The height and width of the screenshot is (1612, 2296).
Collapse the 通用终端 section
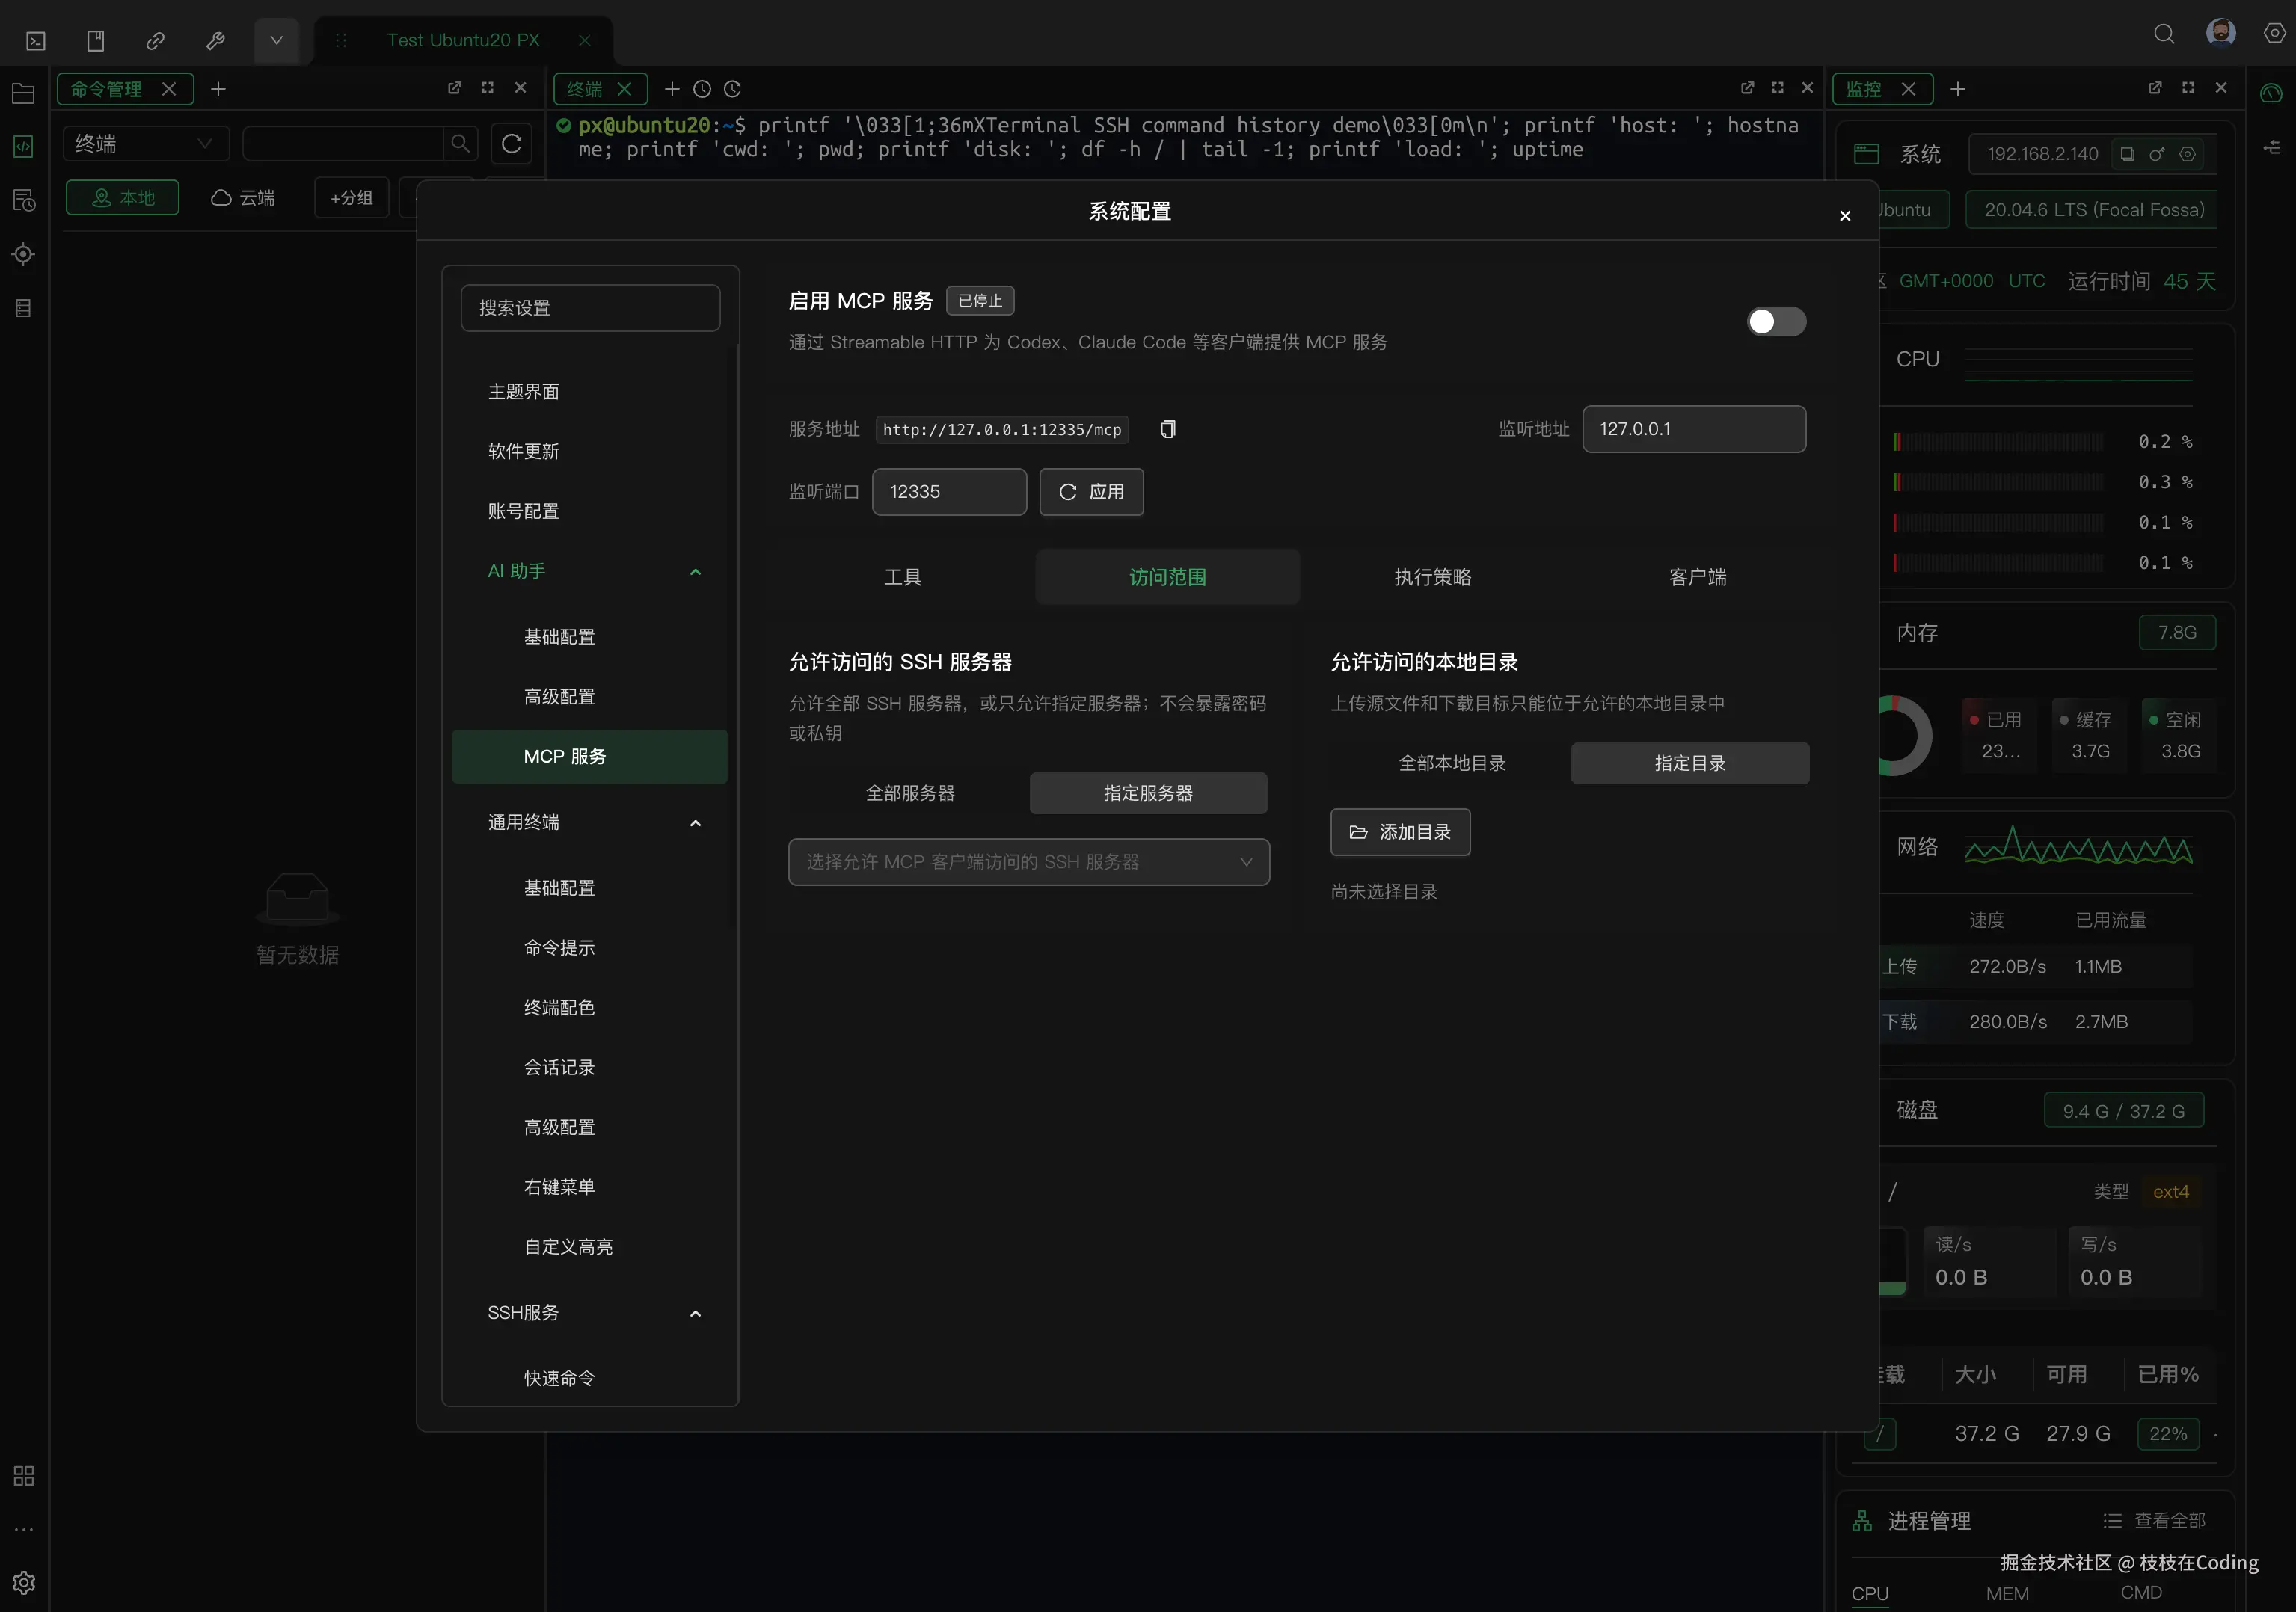coord(695,823)
